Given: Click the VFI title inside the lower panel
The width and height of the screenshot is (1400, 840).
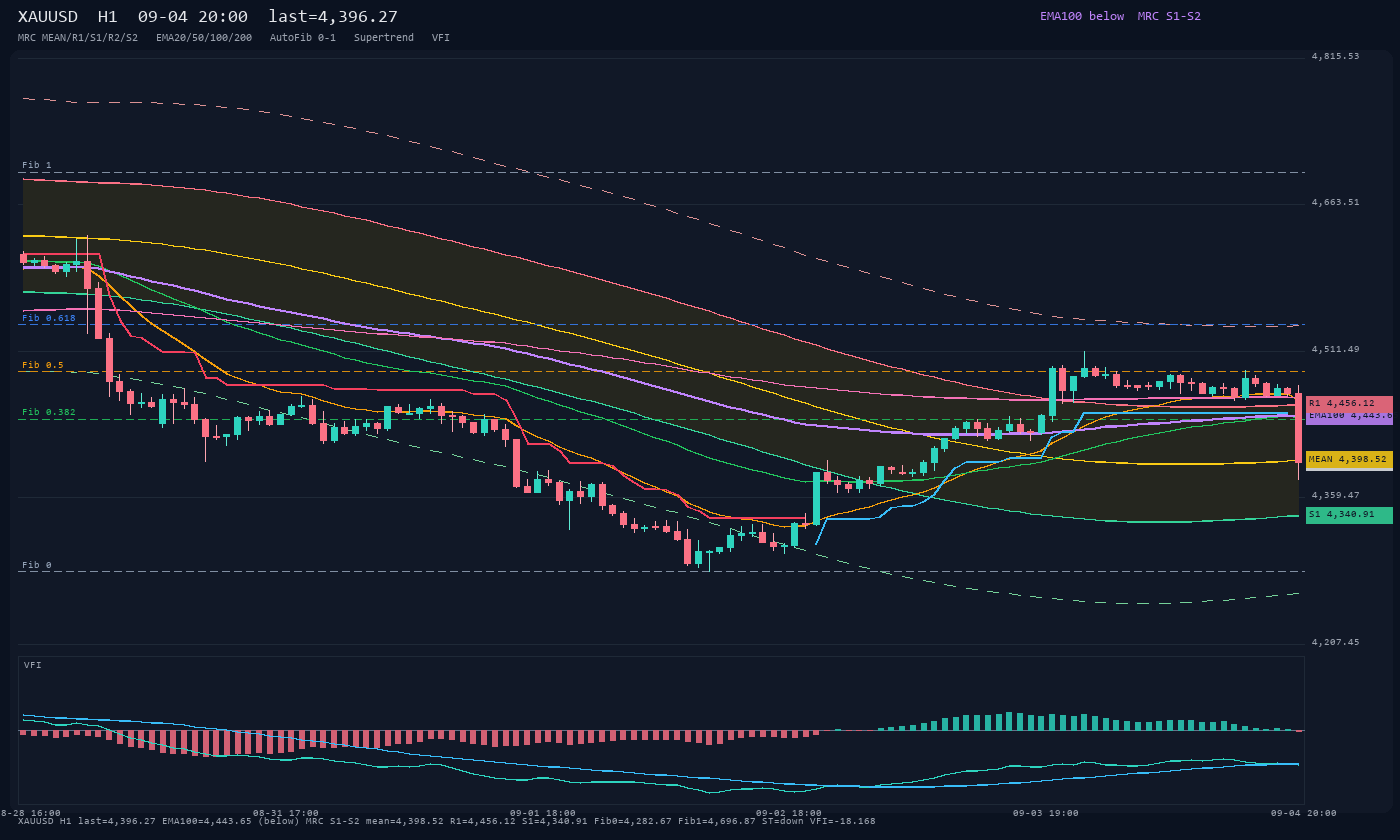Looking at the screenshot, I should click(33, 665).
